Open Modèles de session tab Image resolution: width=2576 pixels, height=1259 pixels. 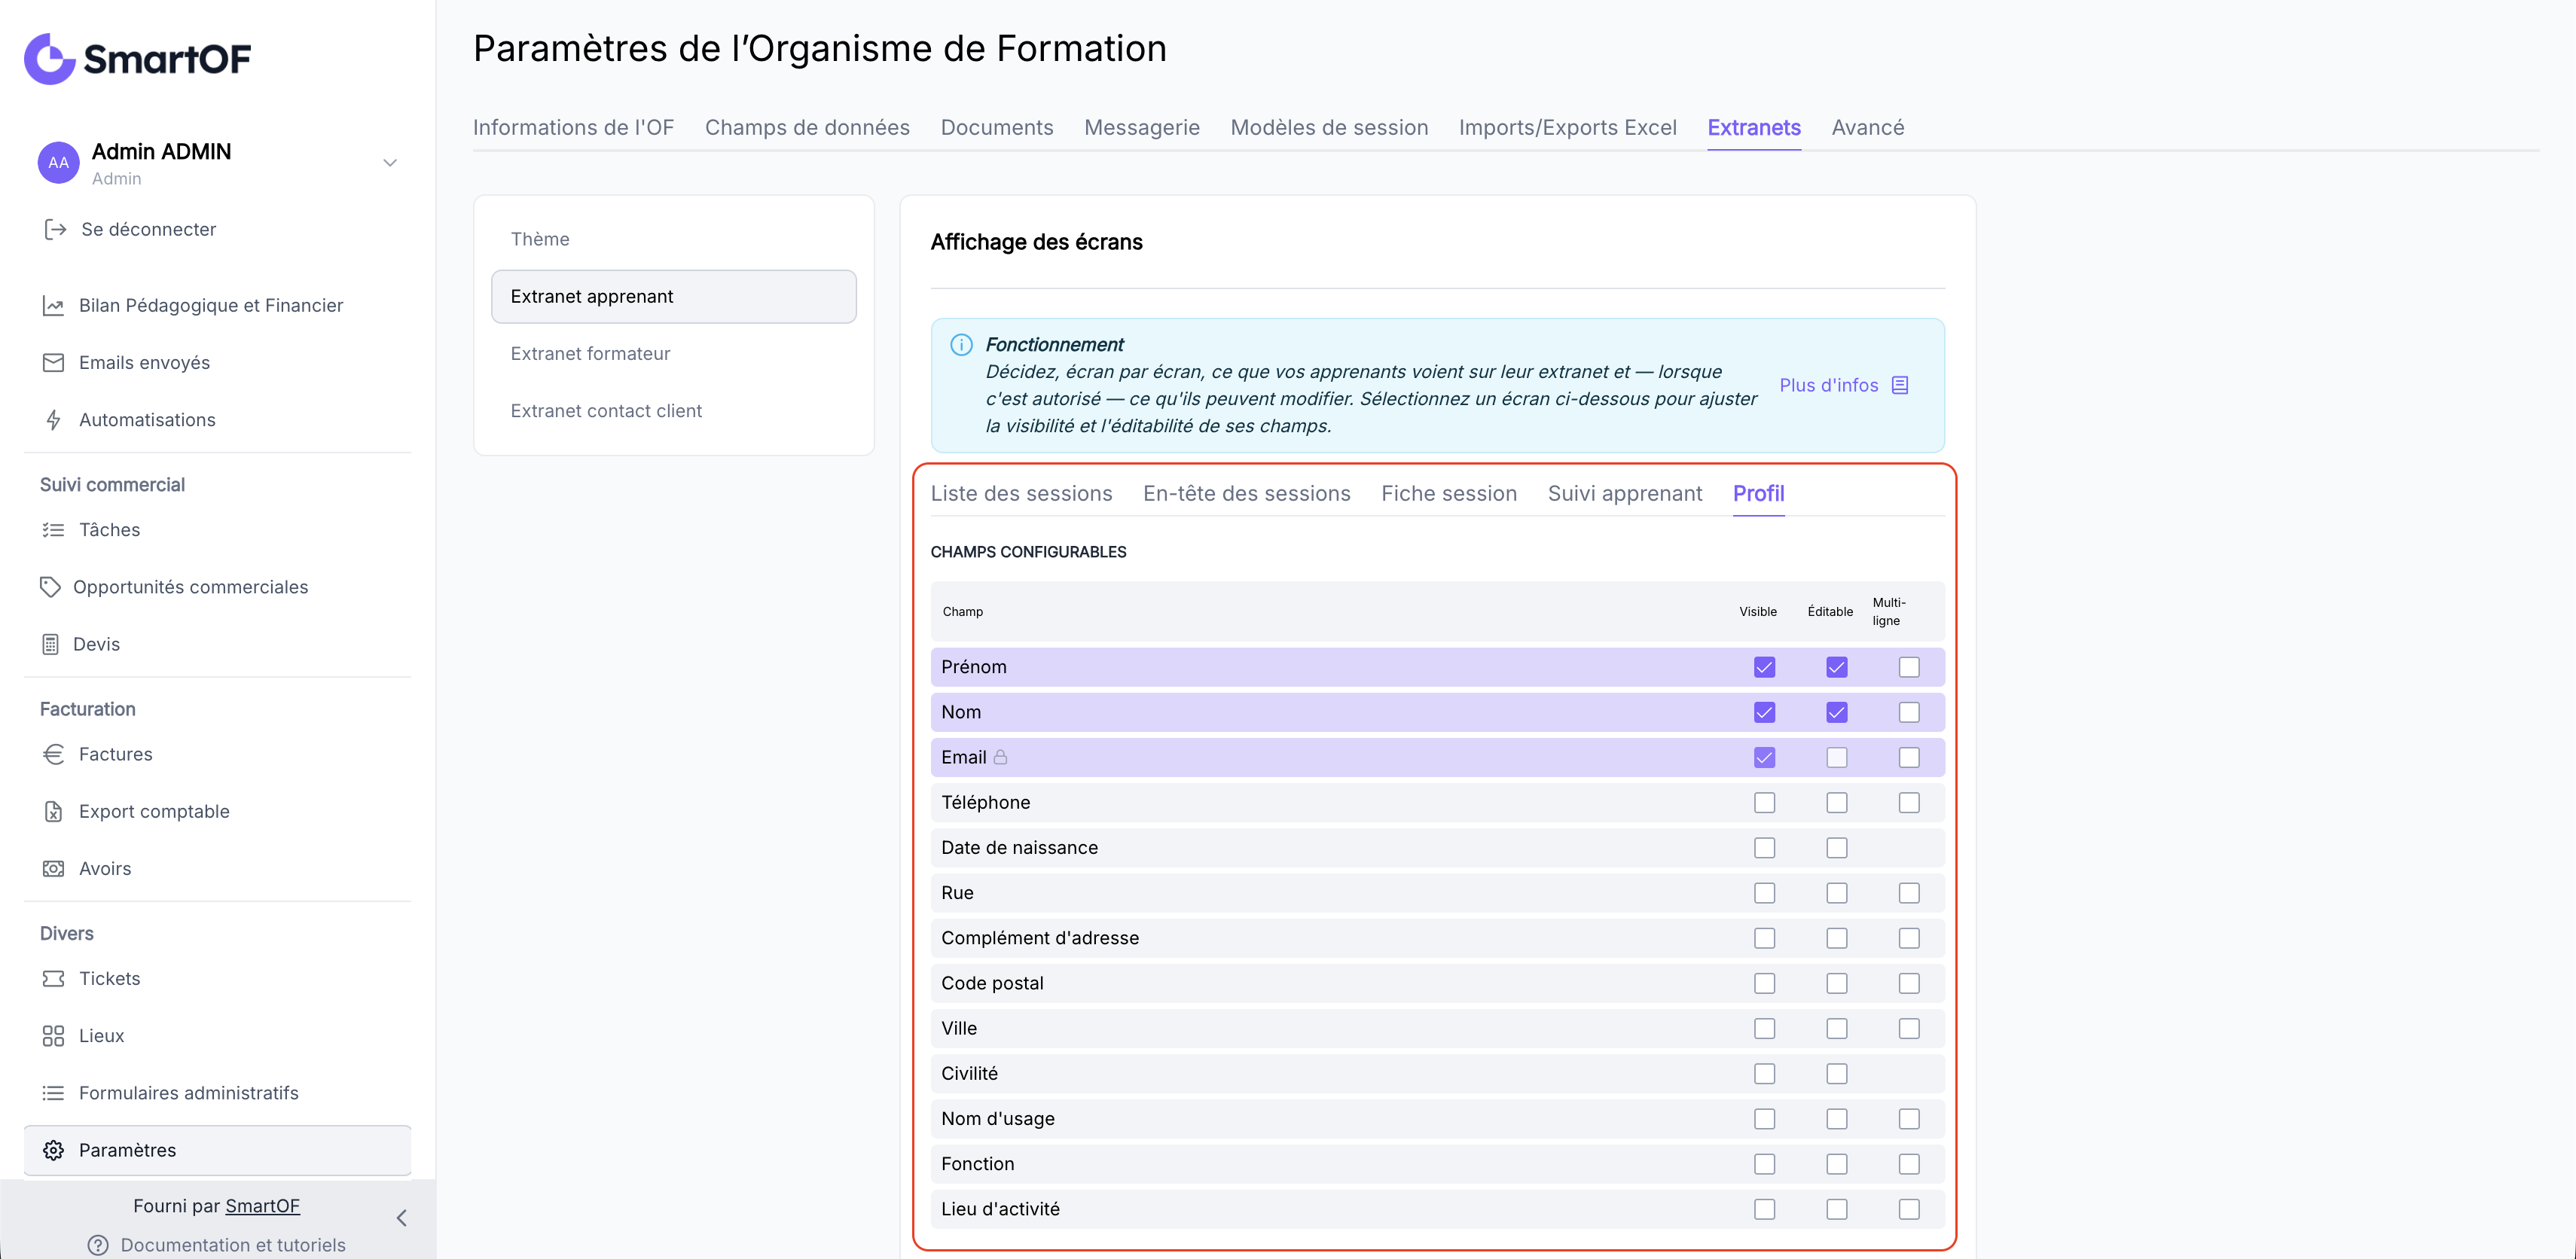point(1328,127)
